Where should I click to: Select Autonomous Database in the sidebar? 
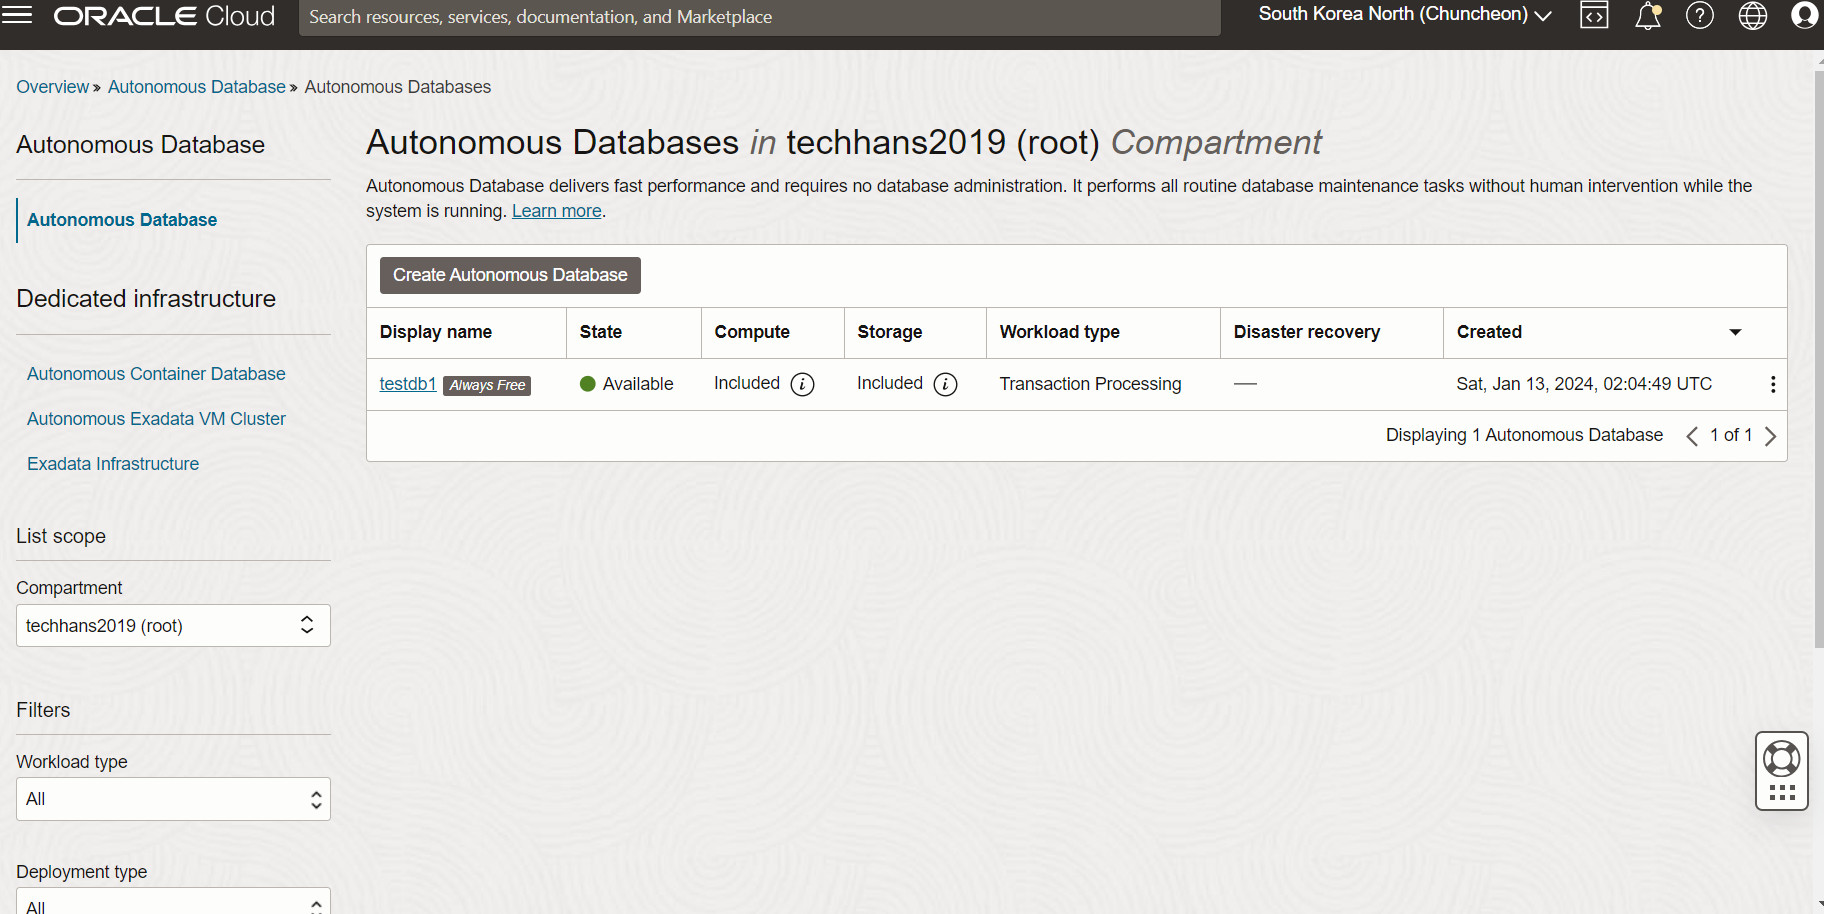(122, 220)
